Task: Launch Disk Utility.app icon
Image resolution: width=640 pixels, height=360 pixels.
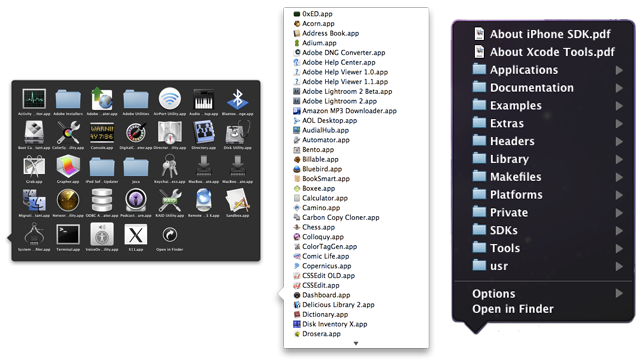Action: tap(238, 133)
